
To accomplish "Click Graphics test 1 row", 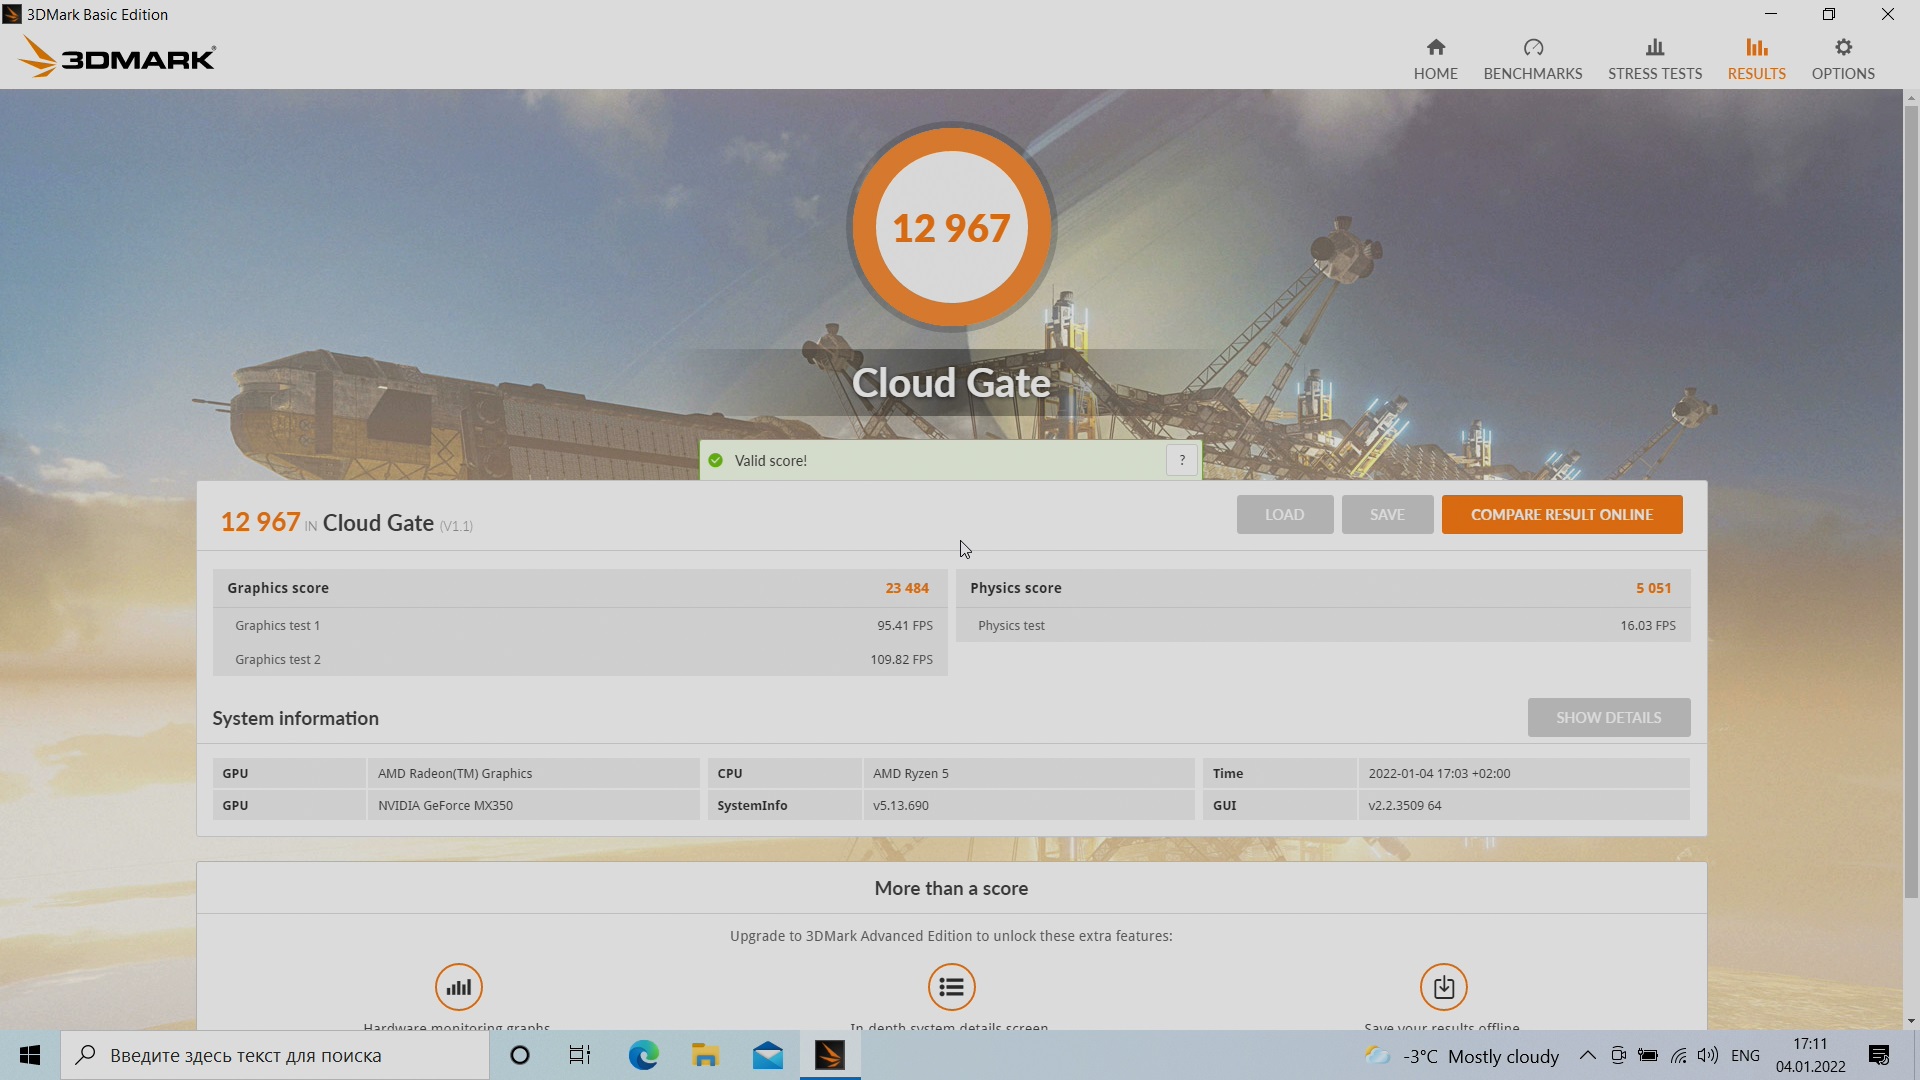I will point(580,625).
